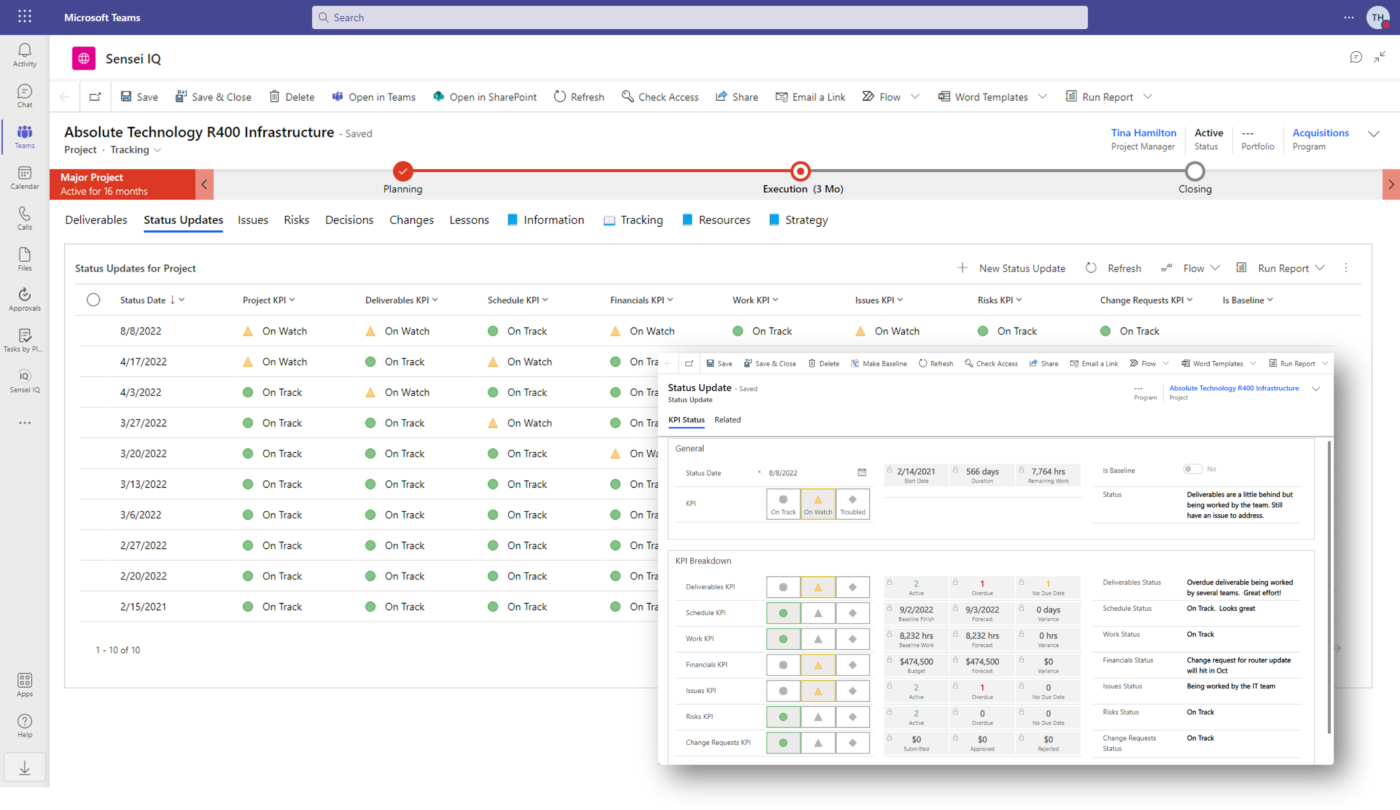Switch to the Lessons tab
Image resolution: width=1400 pixels, height=810 pixels.
click(469, 220)
